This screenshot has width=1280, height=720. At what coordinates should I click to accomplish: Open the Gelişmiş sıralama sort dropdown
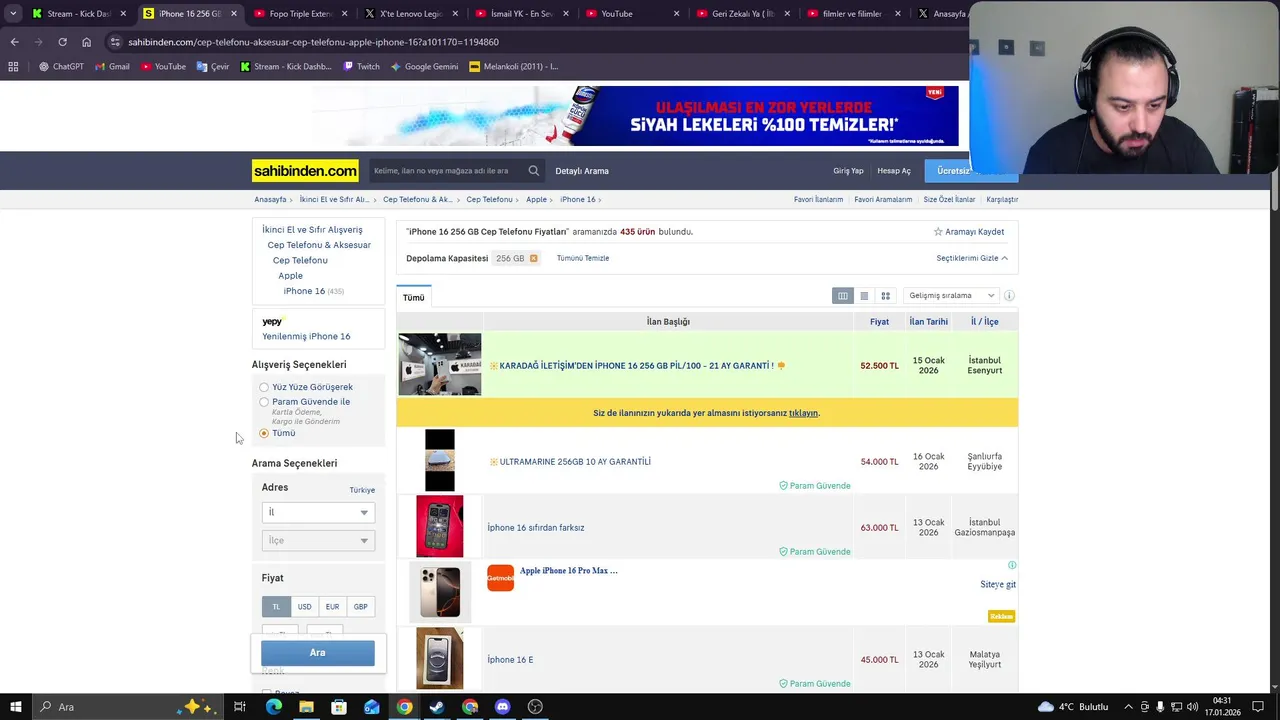point(950,296)
